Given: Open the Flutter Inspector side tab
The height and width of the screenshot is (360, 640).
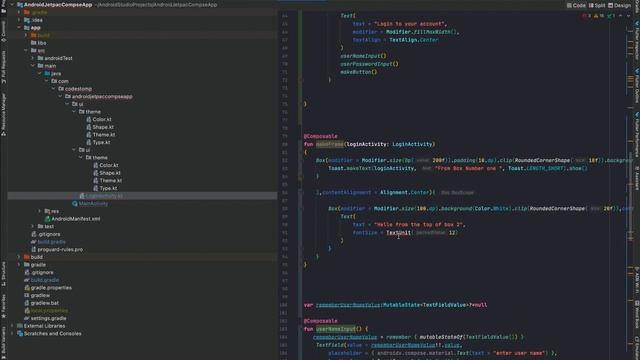Looking at the screenshot, I should click(x=636, y=40).
